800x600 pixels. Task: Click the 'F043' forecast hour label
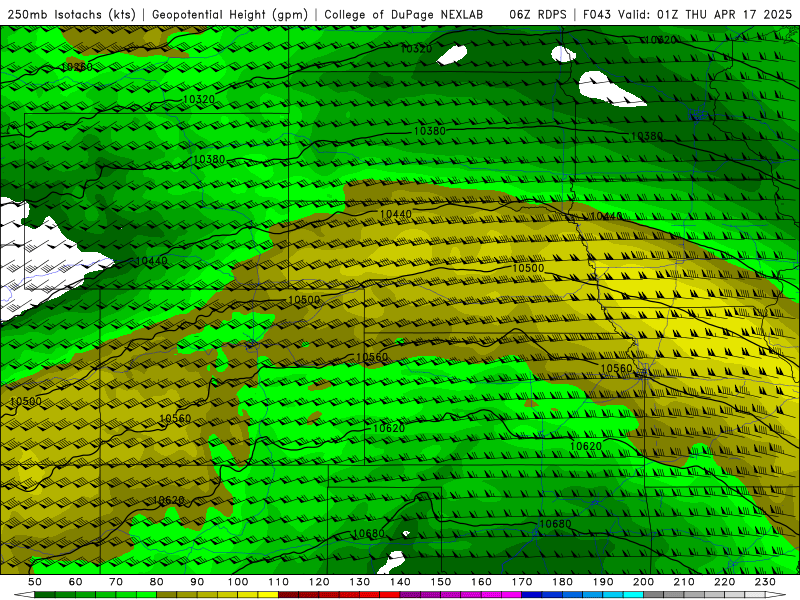(x=597, y=14)
